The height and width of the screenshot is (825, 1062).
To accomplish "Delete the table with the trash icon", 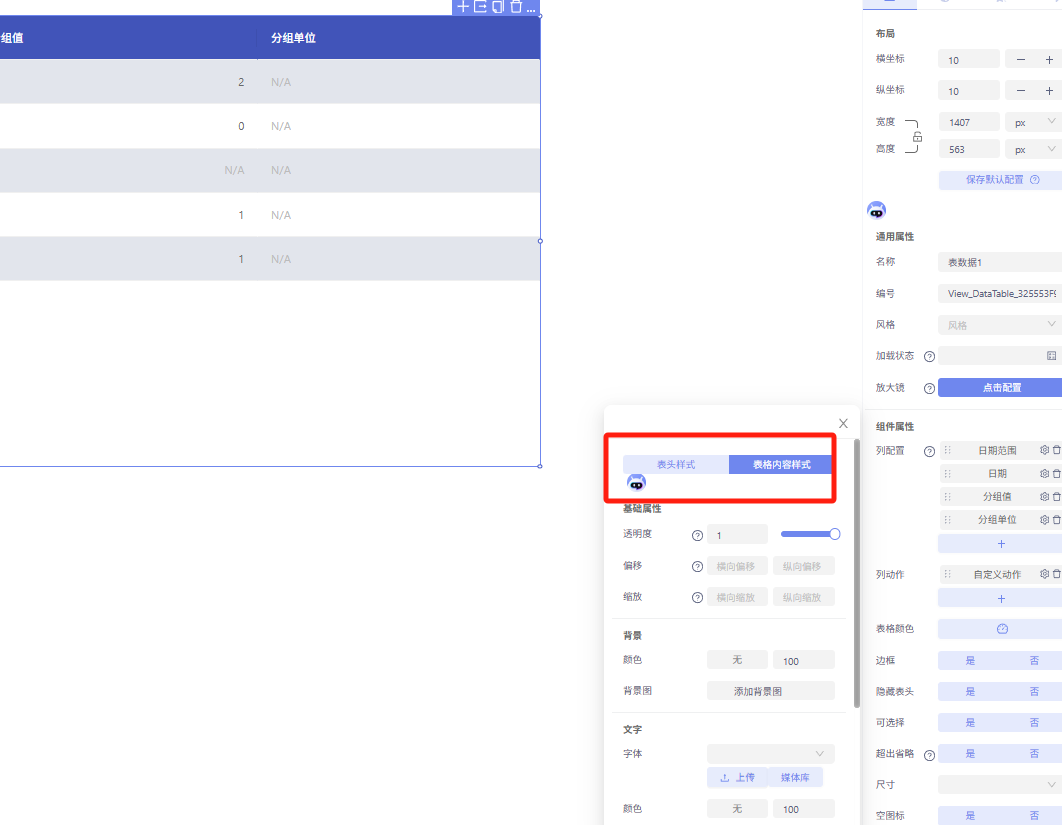I will (x=515, y=7).
